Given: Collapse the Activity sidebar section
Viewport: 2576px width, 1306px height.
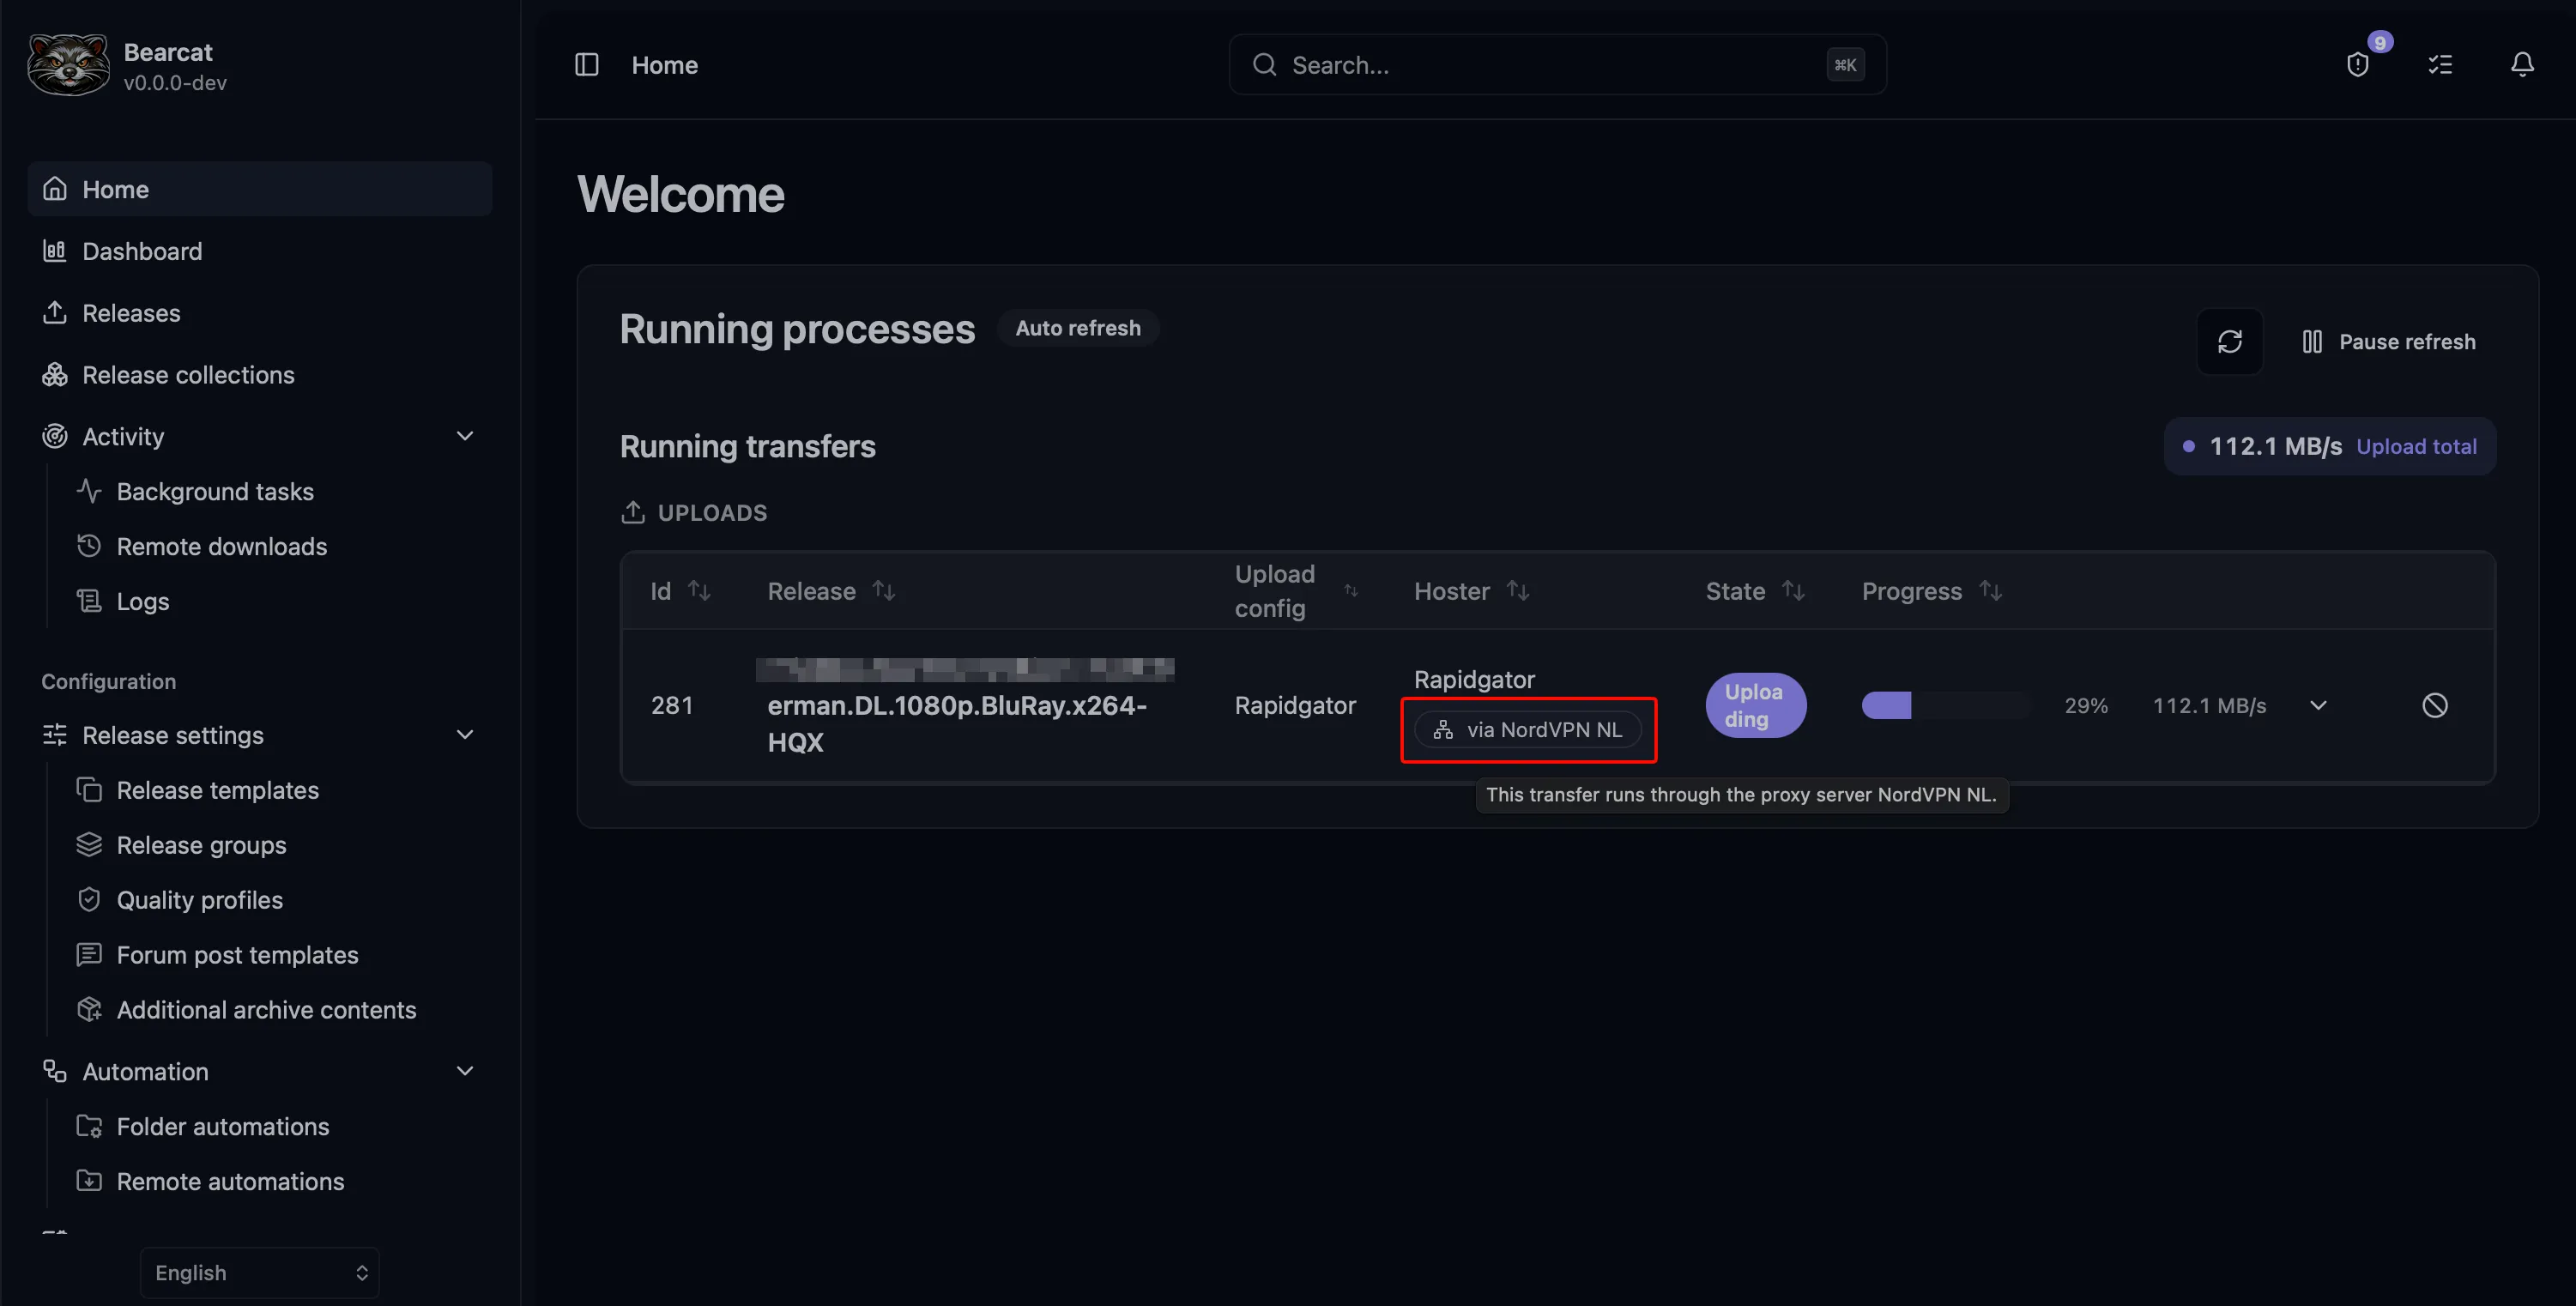Looking at the screenshot, I should [x=465, y=436].
